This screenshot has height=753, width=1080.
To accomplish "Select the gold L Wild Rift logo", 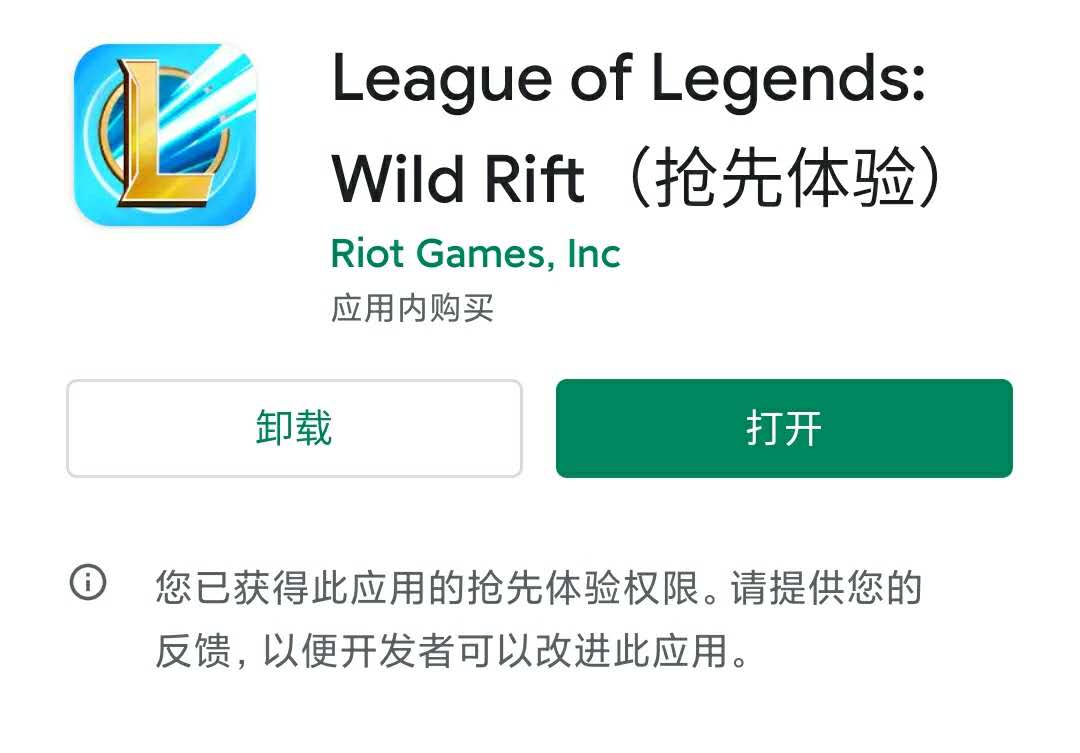I will pyautogui.click(x=165, y=134).
